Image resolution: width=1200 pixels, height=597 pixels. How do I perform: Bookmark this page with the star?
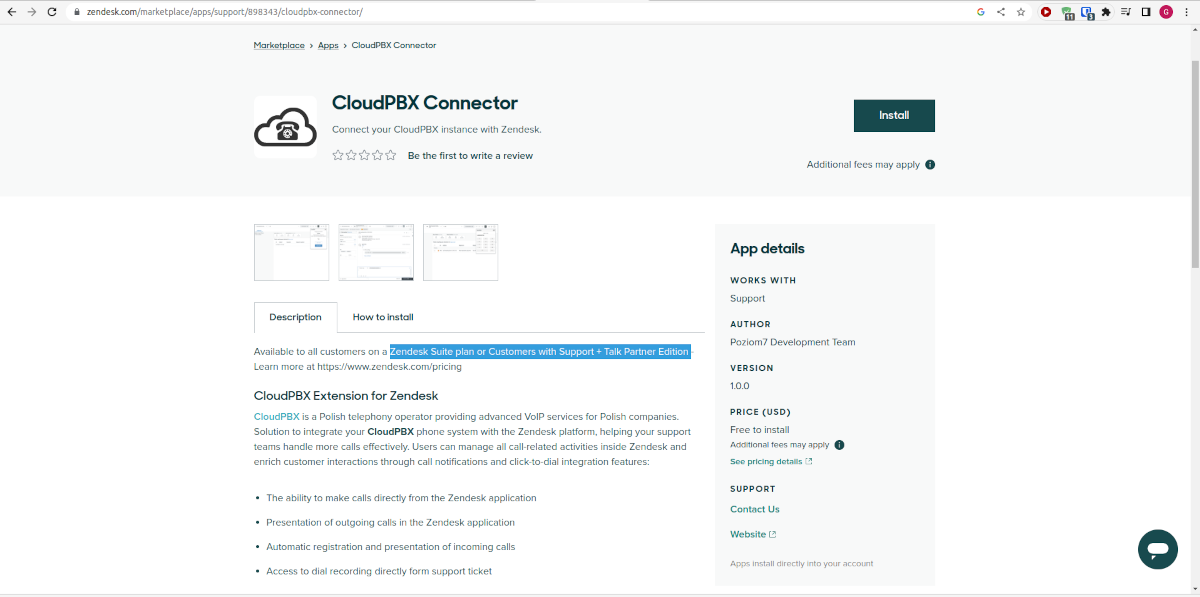(x=1021, y=12)
